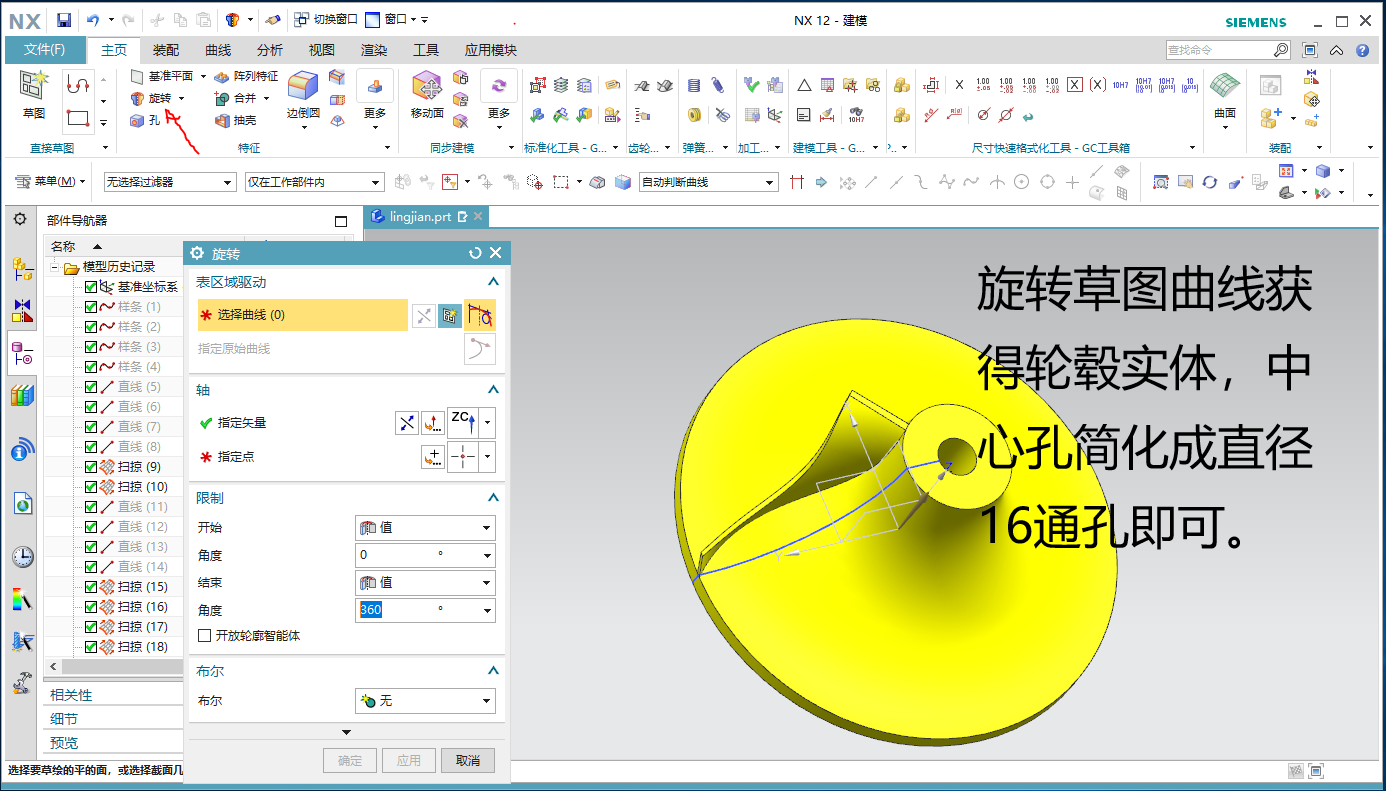Switch to the 曲线 ribbon tab

point(218,50)
